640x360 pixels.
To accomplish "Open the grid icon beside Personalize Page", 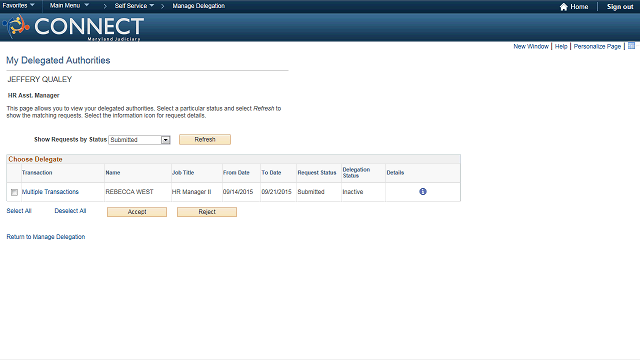I will (631, 46).
